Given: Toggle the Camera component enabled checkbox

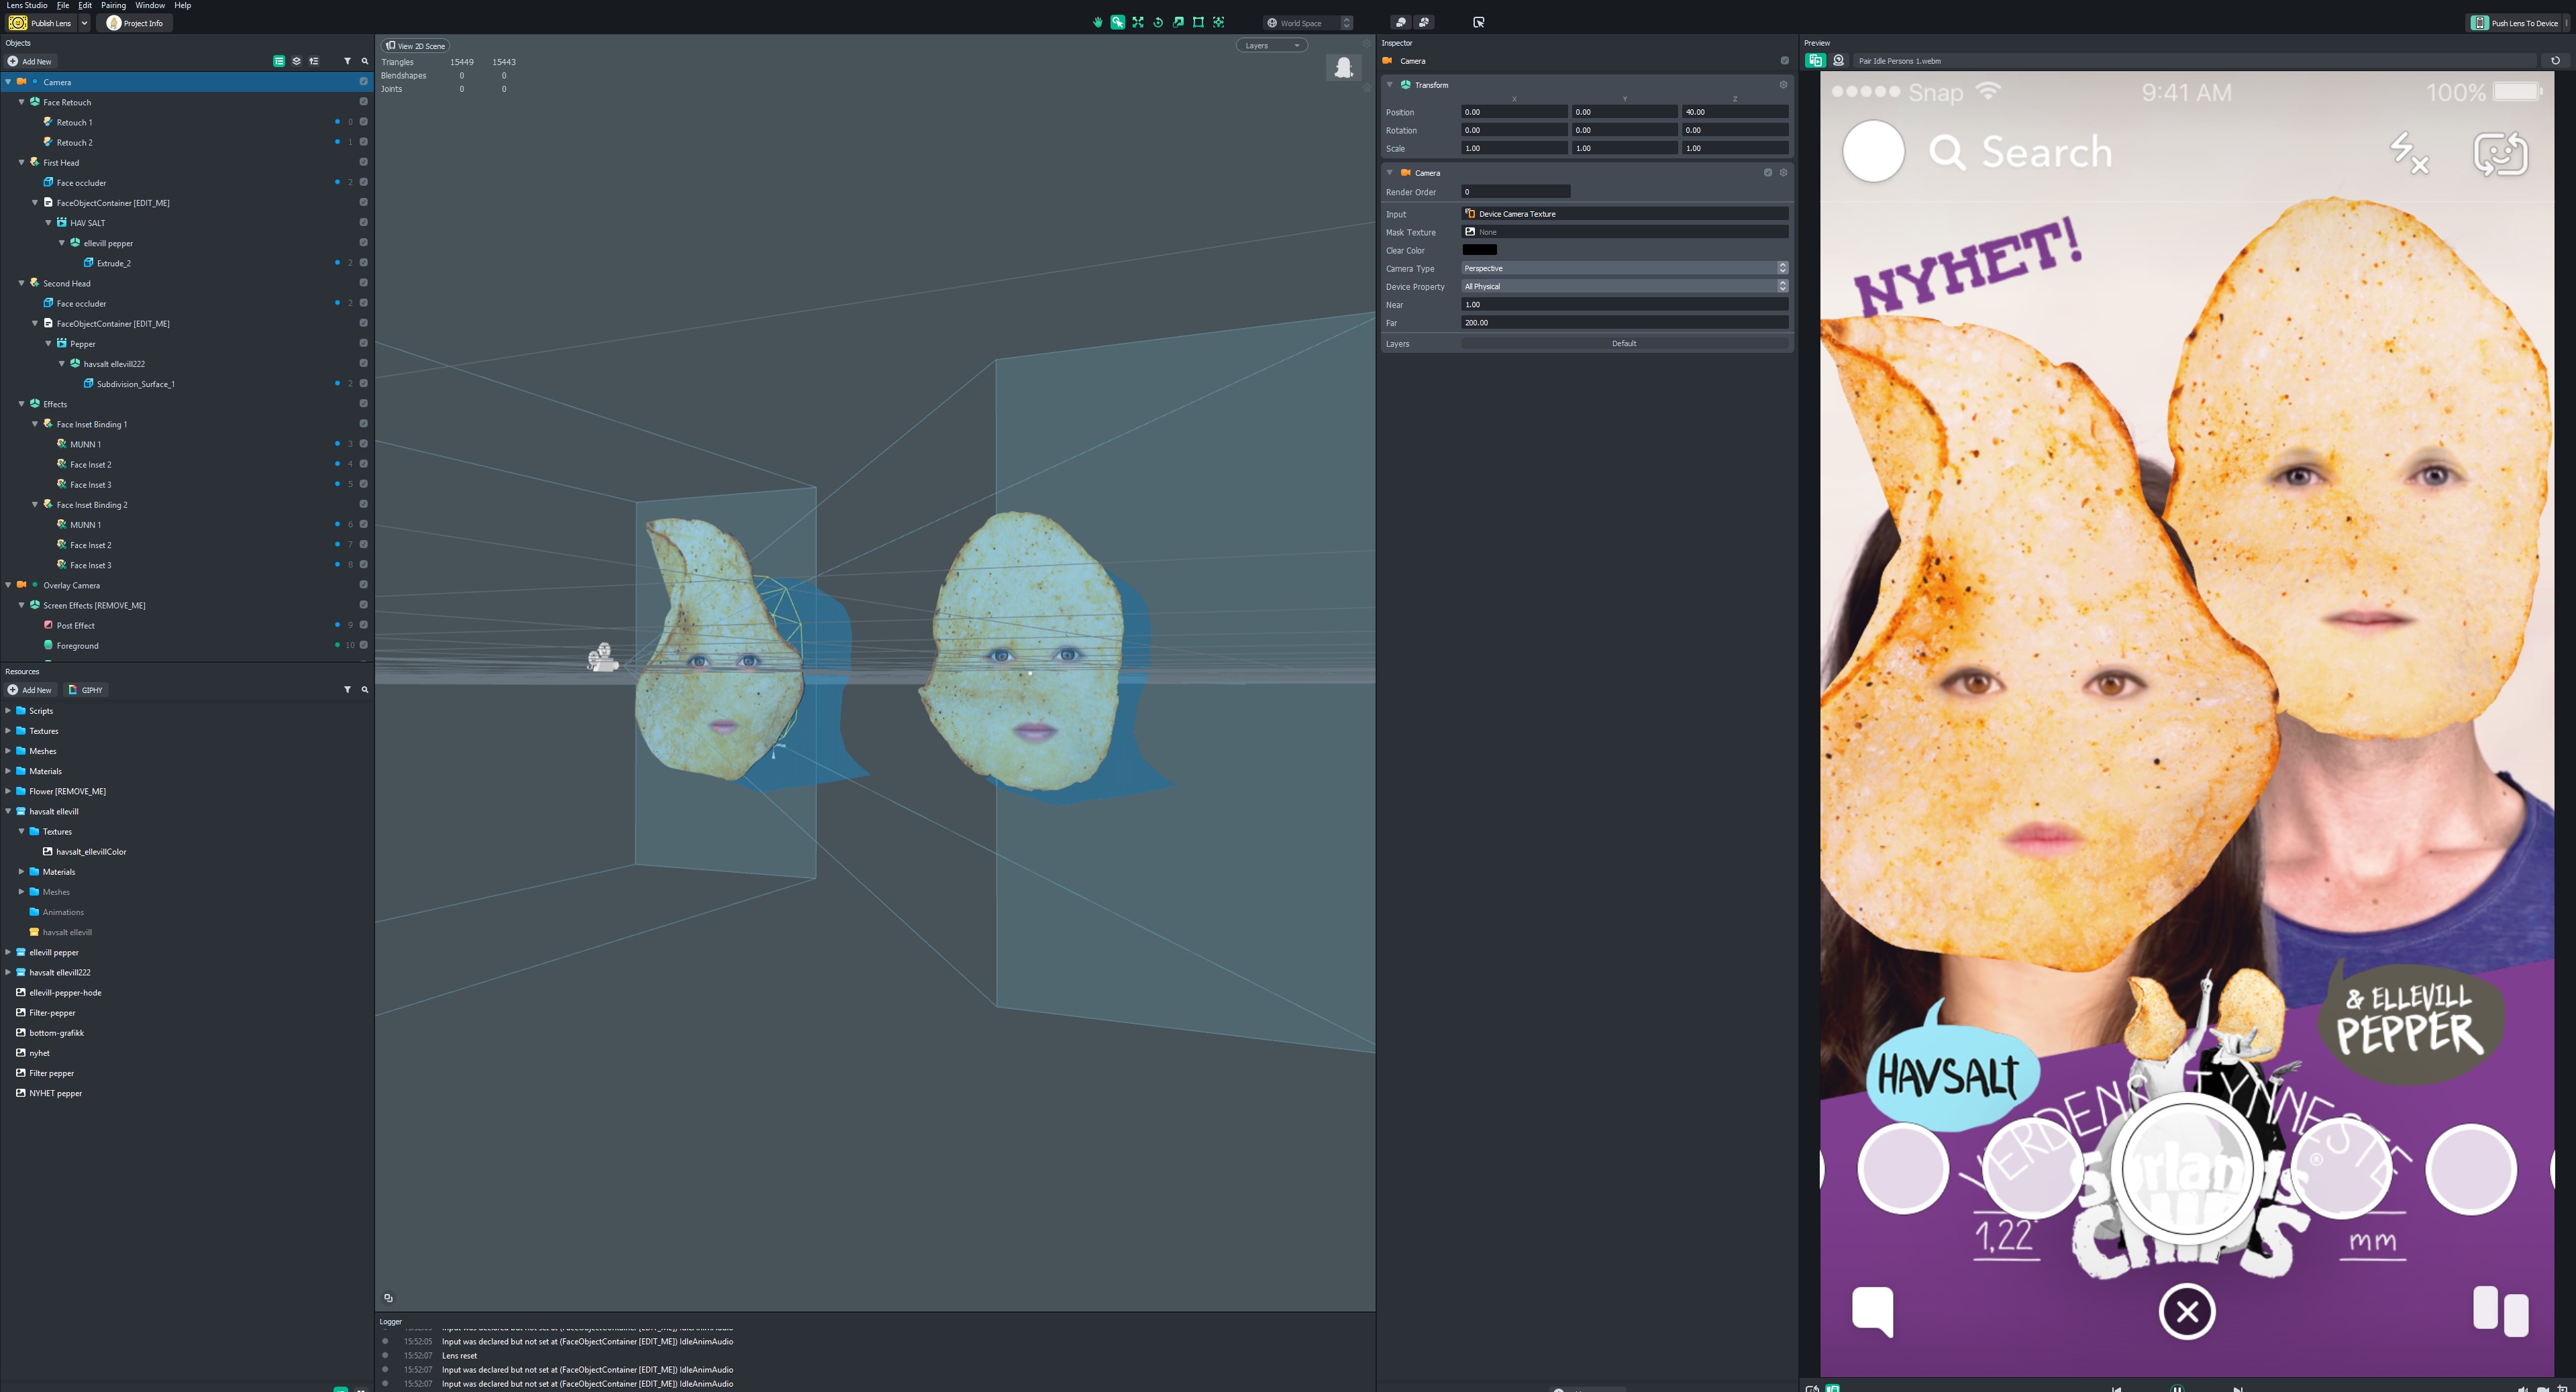Looking at the screenshot, I should click(1767, 173).
